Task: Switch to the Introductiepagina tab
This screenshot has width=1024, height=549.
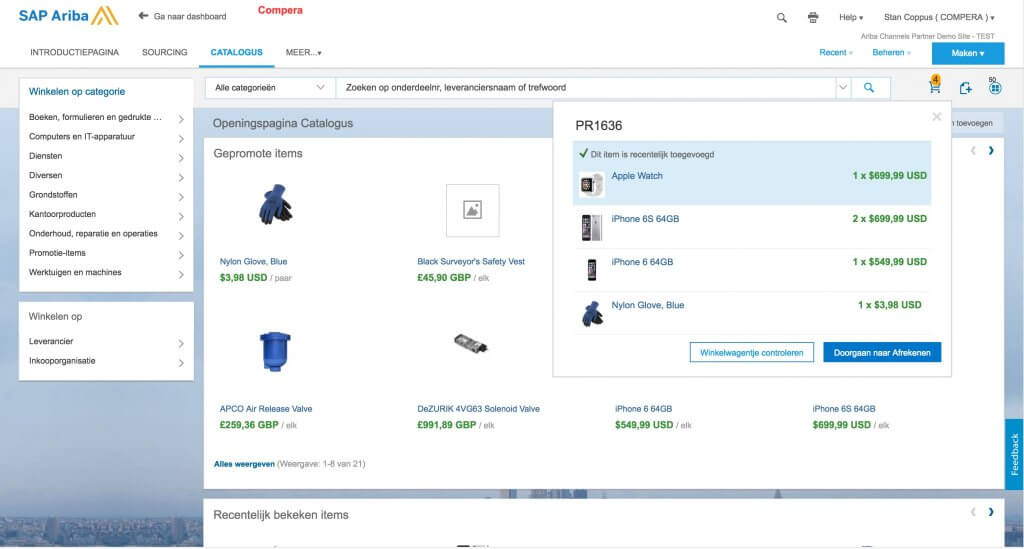Action: 74,52
